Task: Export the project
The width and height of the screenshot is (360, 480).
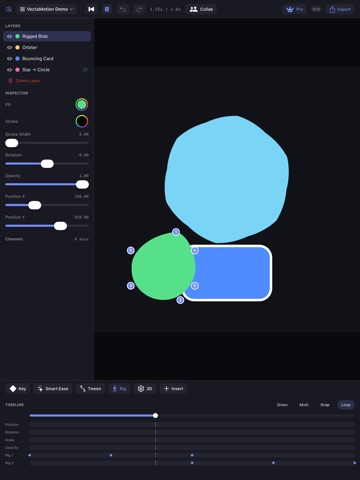Action: coord(340,9)
